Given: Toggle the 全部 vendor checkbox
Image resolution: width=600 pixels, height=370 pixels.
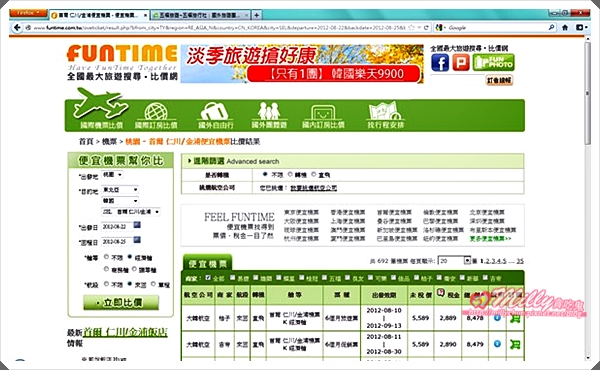Looking at the screenshot, I should (208, 278).
